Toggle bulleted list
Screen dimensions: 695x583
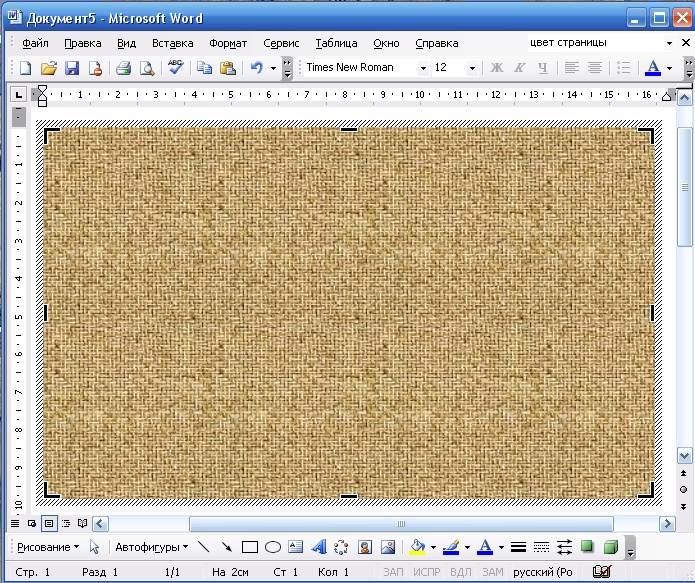624,68
